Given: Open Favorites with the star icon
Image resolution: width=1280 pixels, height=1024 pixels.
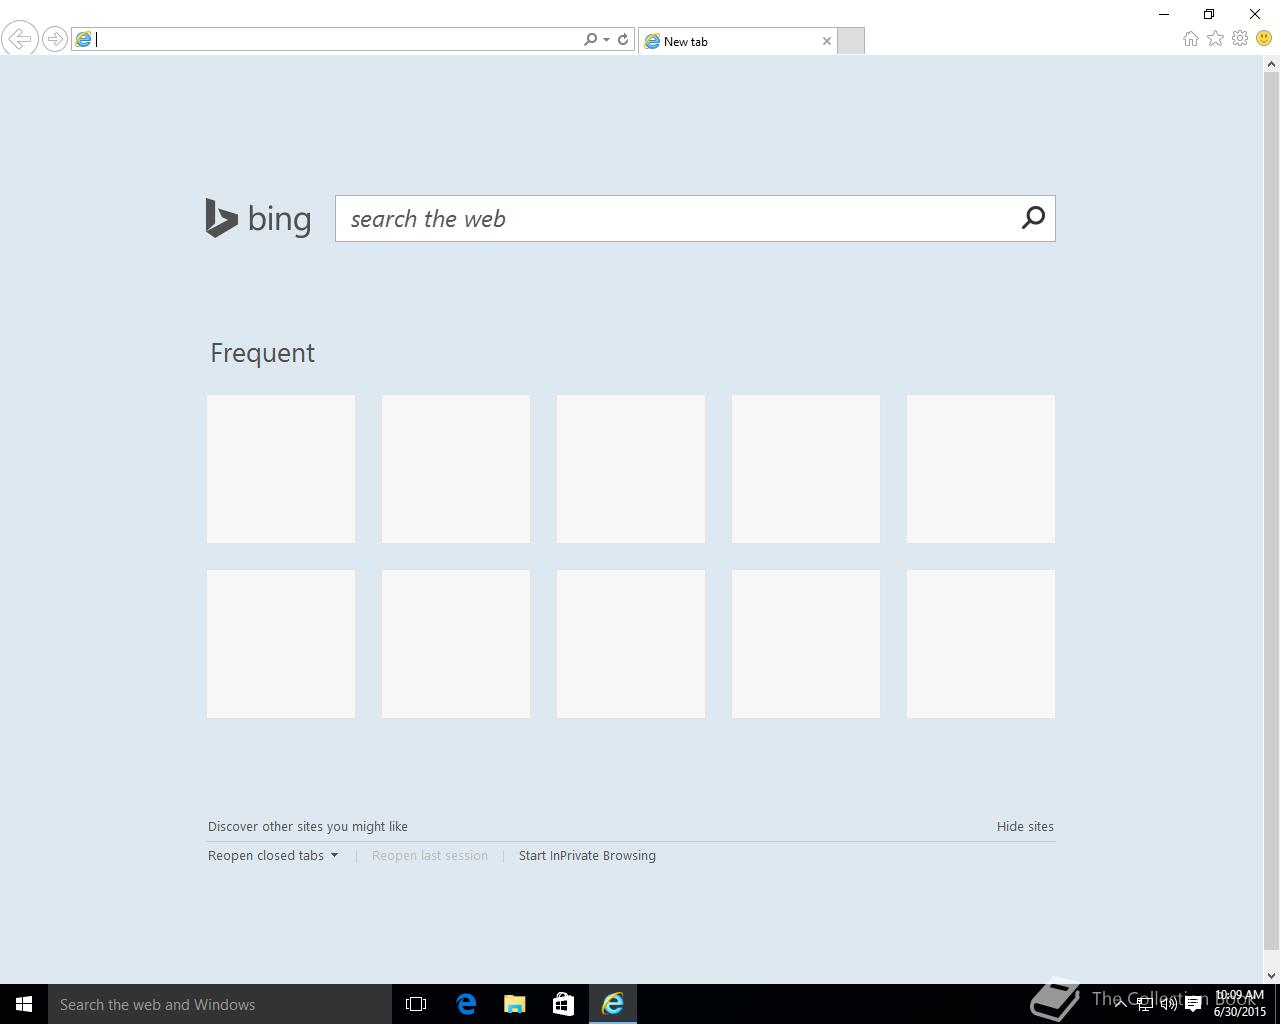Looking at the screenshot, I should [x=1215, y=38].
